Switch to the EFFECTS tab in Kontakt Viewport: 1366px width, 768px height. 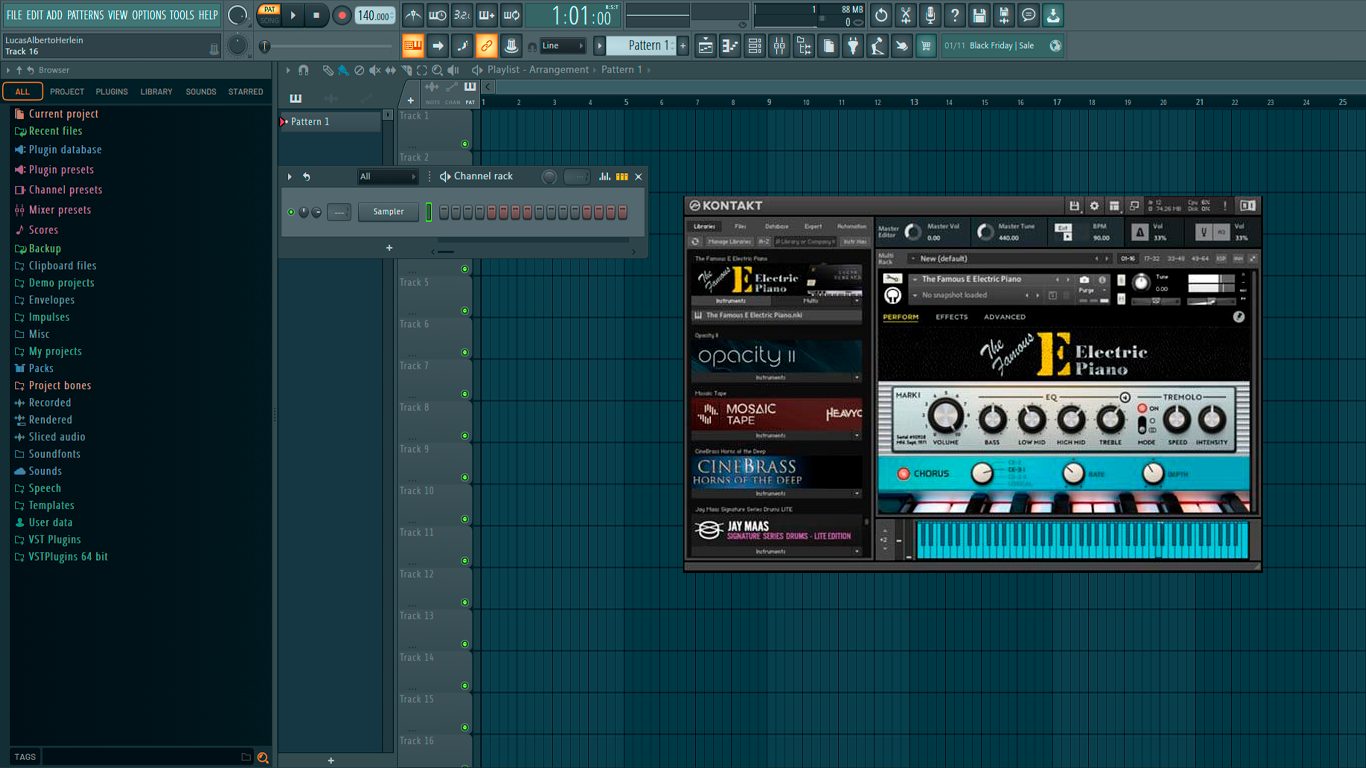(x=951, y=317)
